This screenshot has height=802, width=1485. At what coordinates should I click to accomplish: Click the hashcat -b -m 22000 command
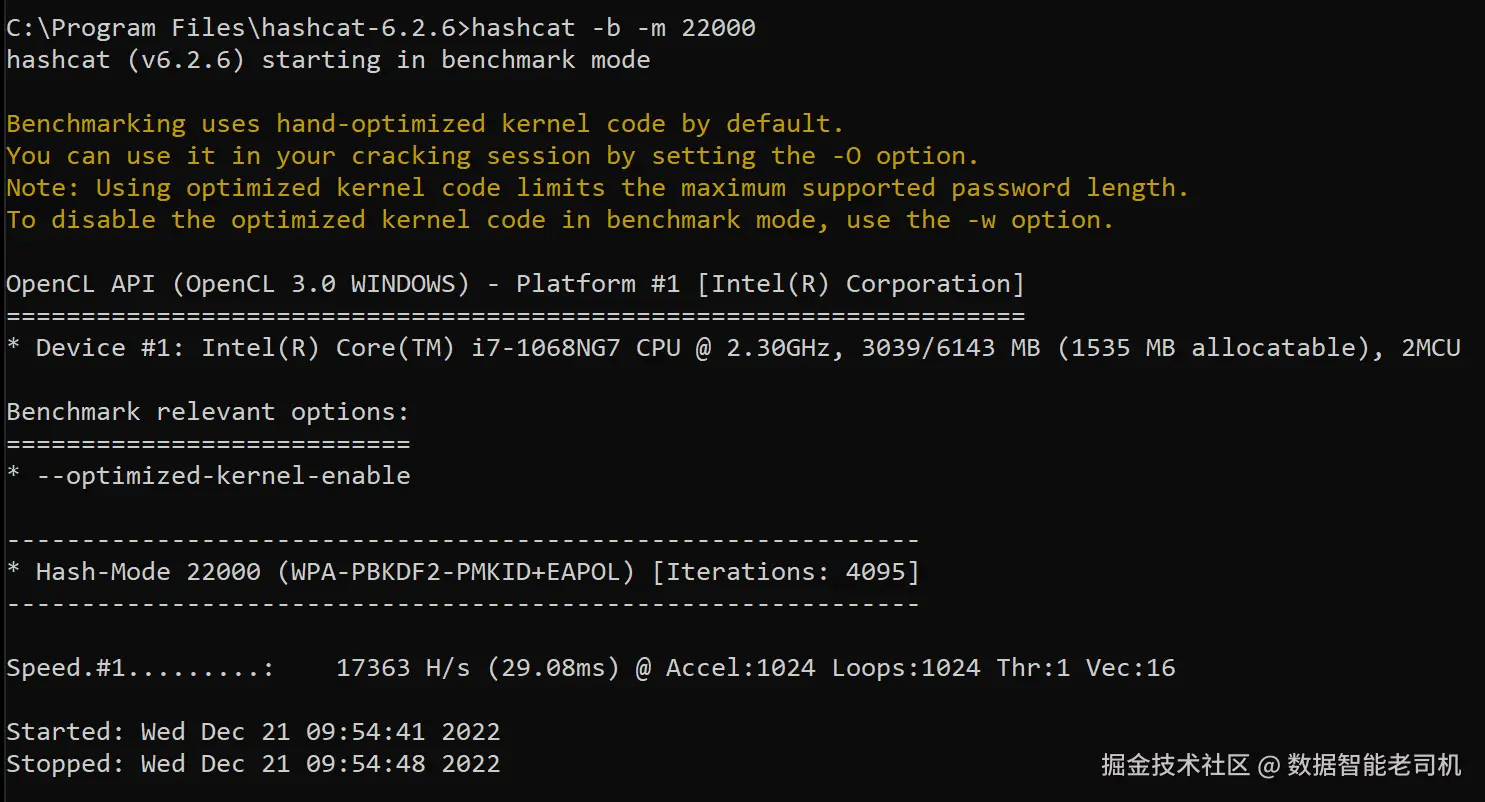(x=612, y=28)
